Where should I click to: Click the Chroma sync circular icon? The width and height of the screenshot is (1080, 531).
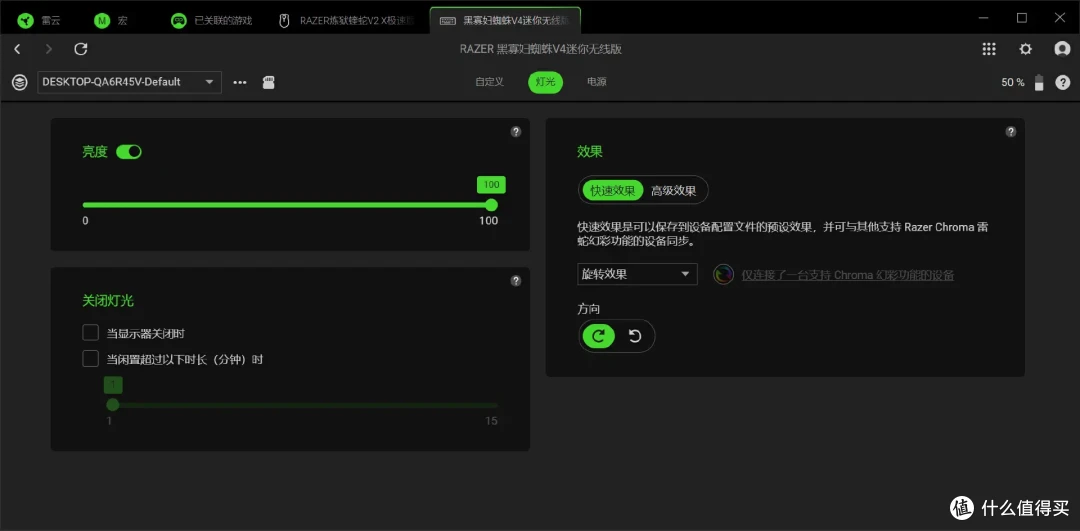tap(723, 274)
